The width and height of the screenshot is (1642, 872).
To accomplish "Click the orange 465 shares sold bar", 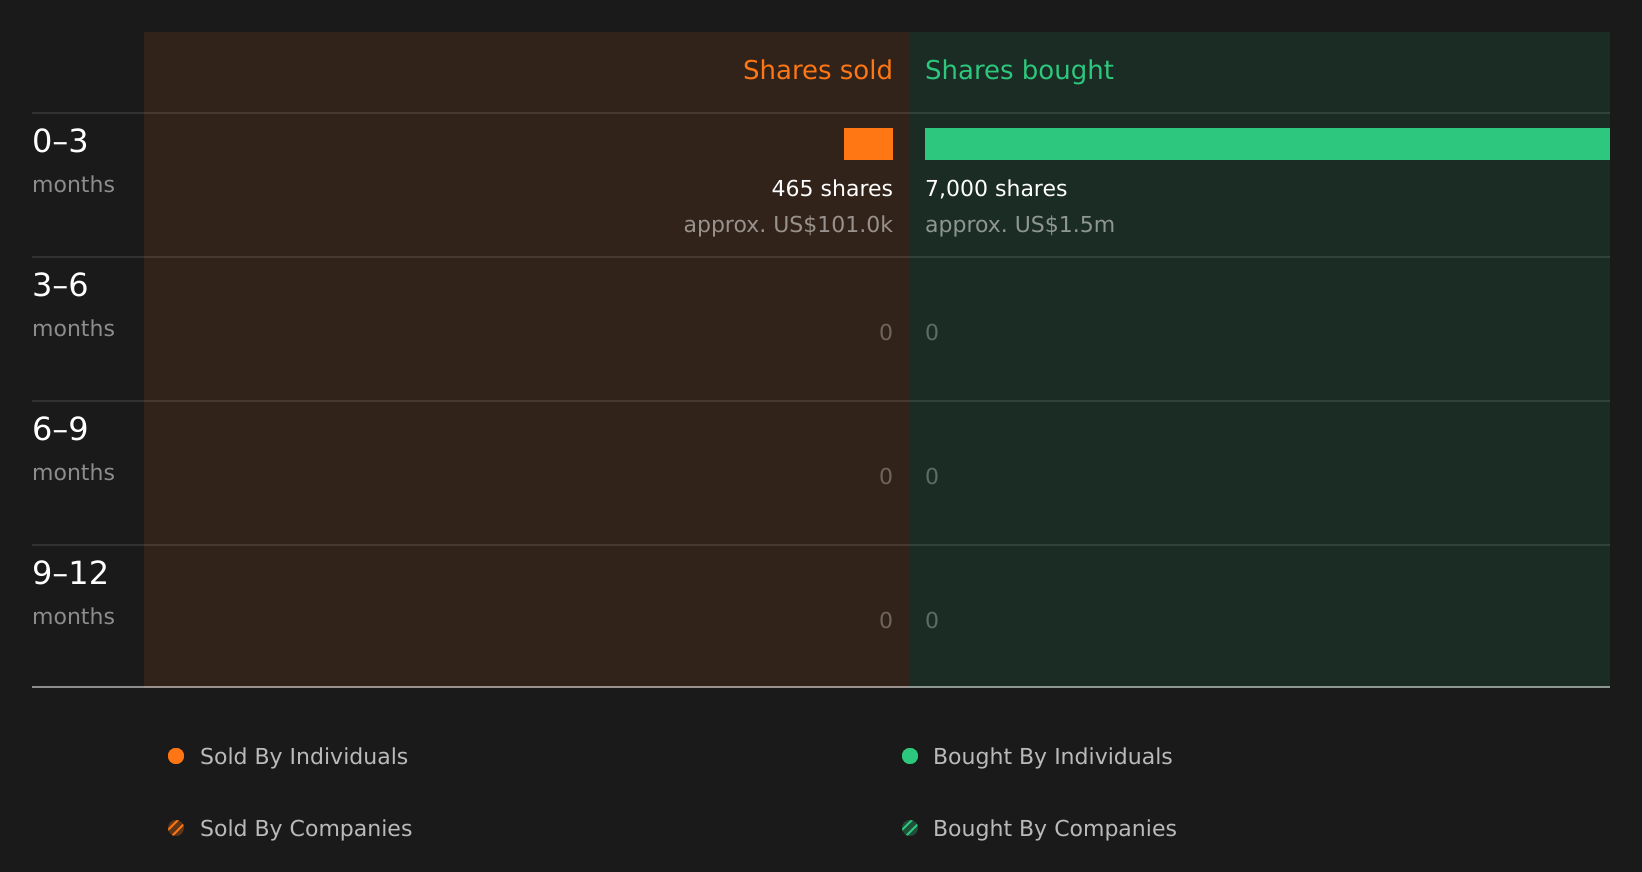I will [x=868, y=144].
